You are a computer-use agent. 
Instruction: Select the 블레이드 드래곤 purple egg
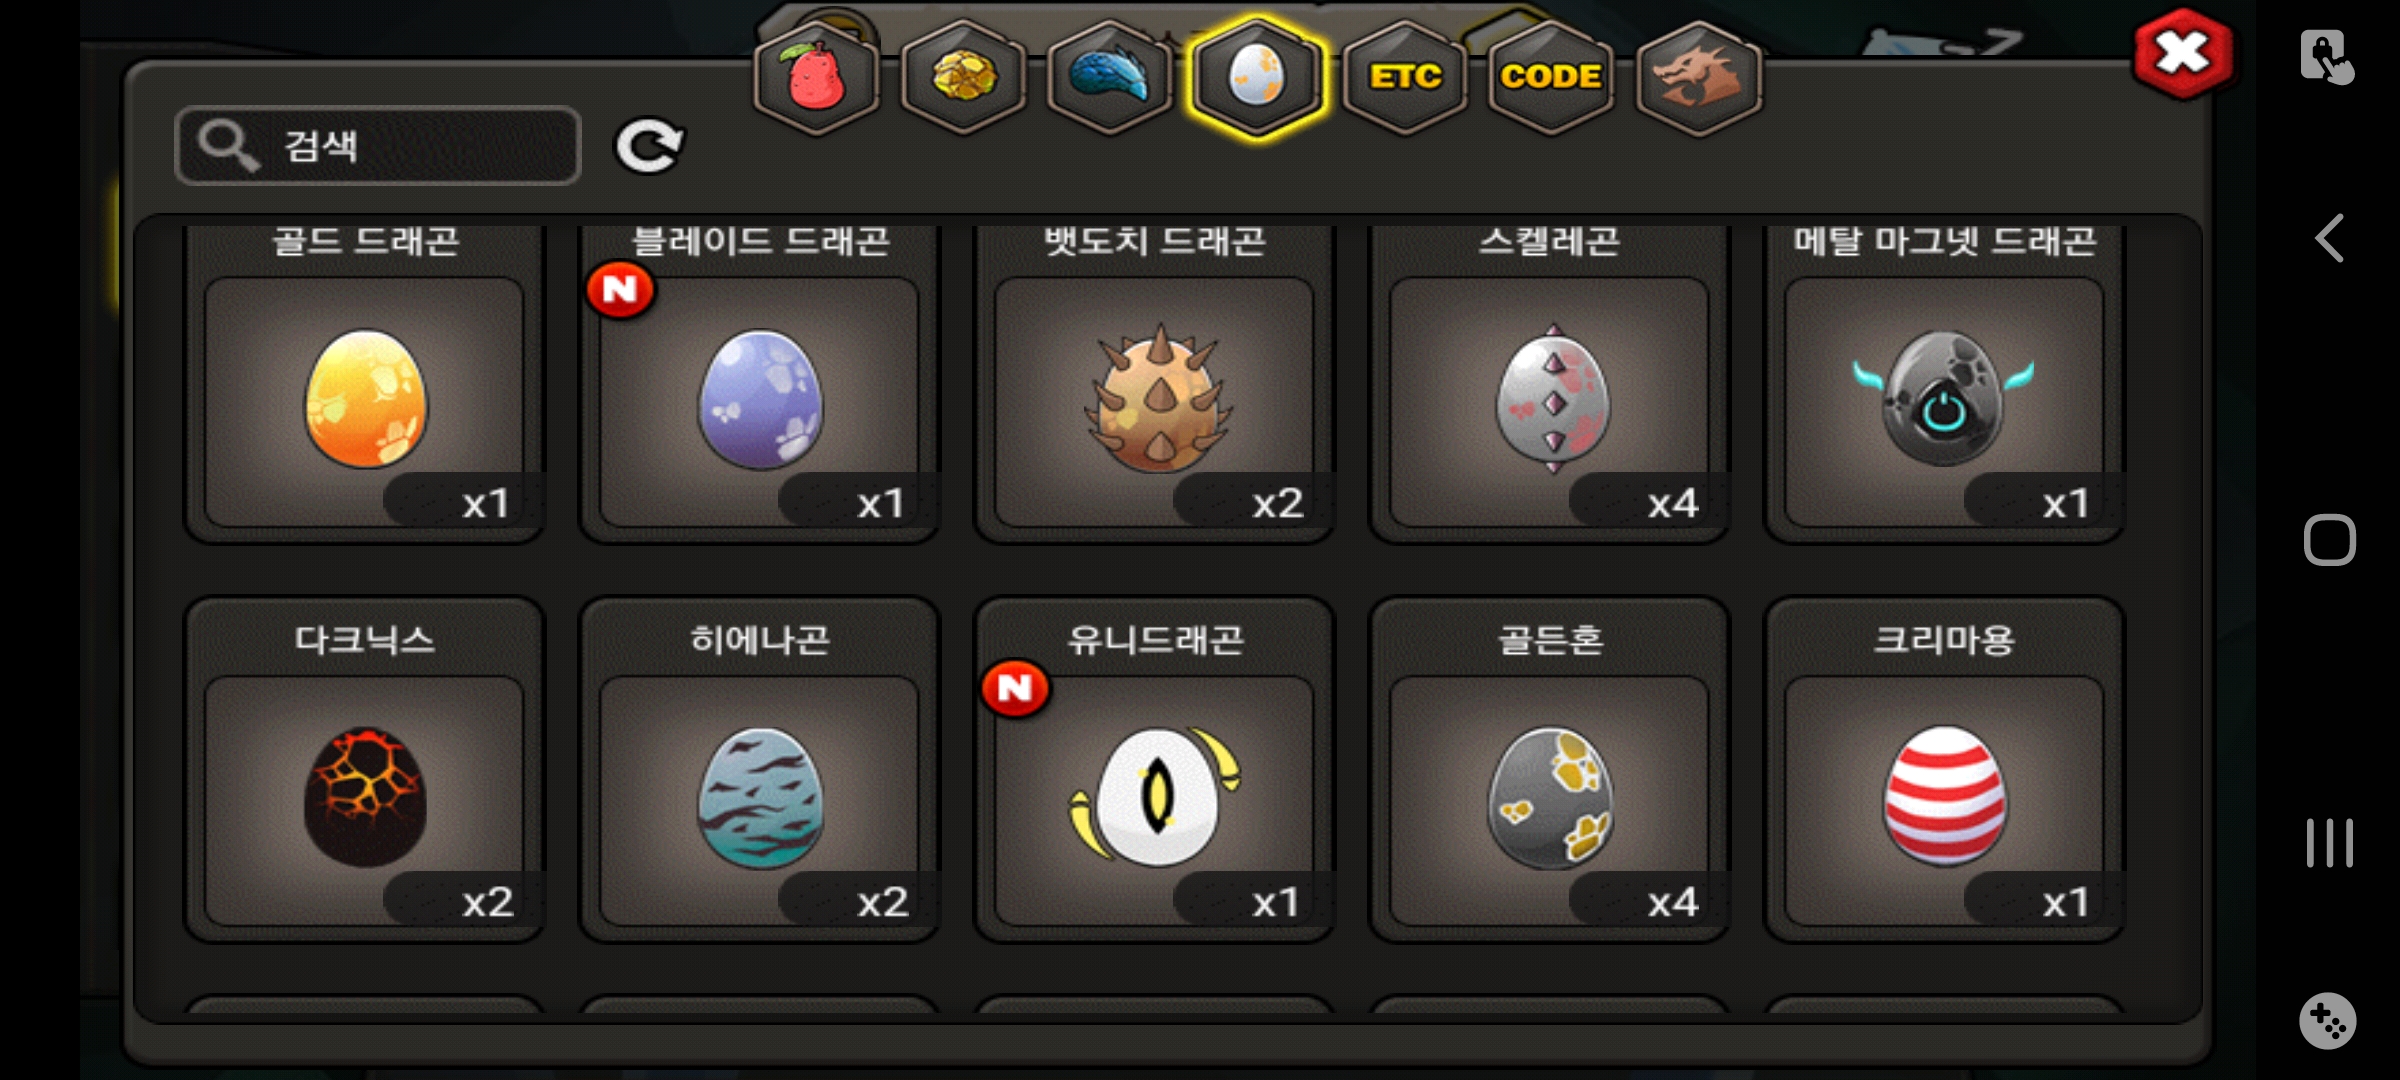click(760, 401)
